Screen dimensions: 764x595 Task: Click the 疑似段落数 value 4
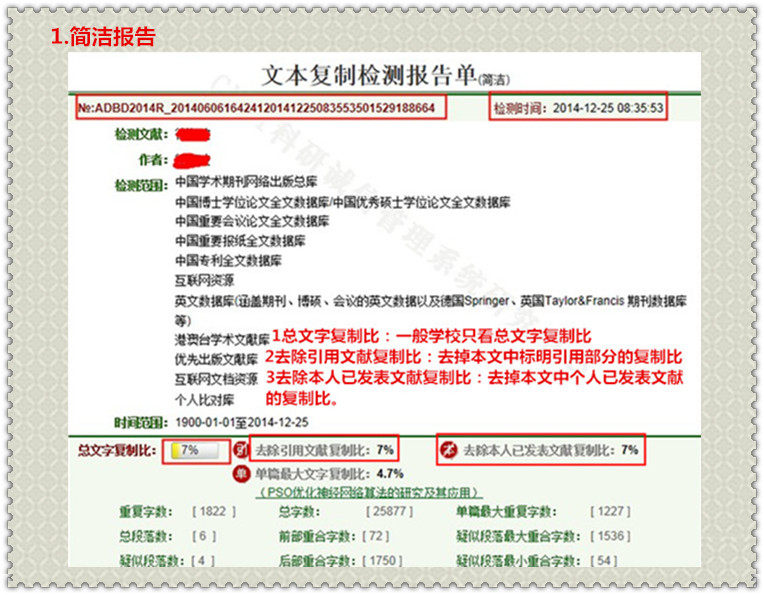tap(203, 560)
